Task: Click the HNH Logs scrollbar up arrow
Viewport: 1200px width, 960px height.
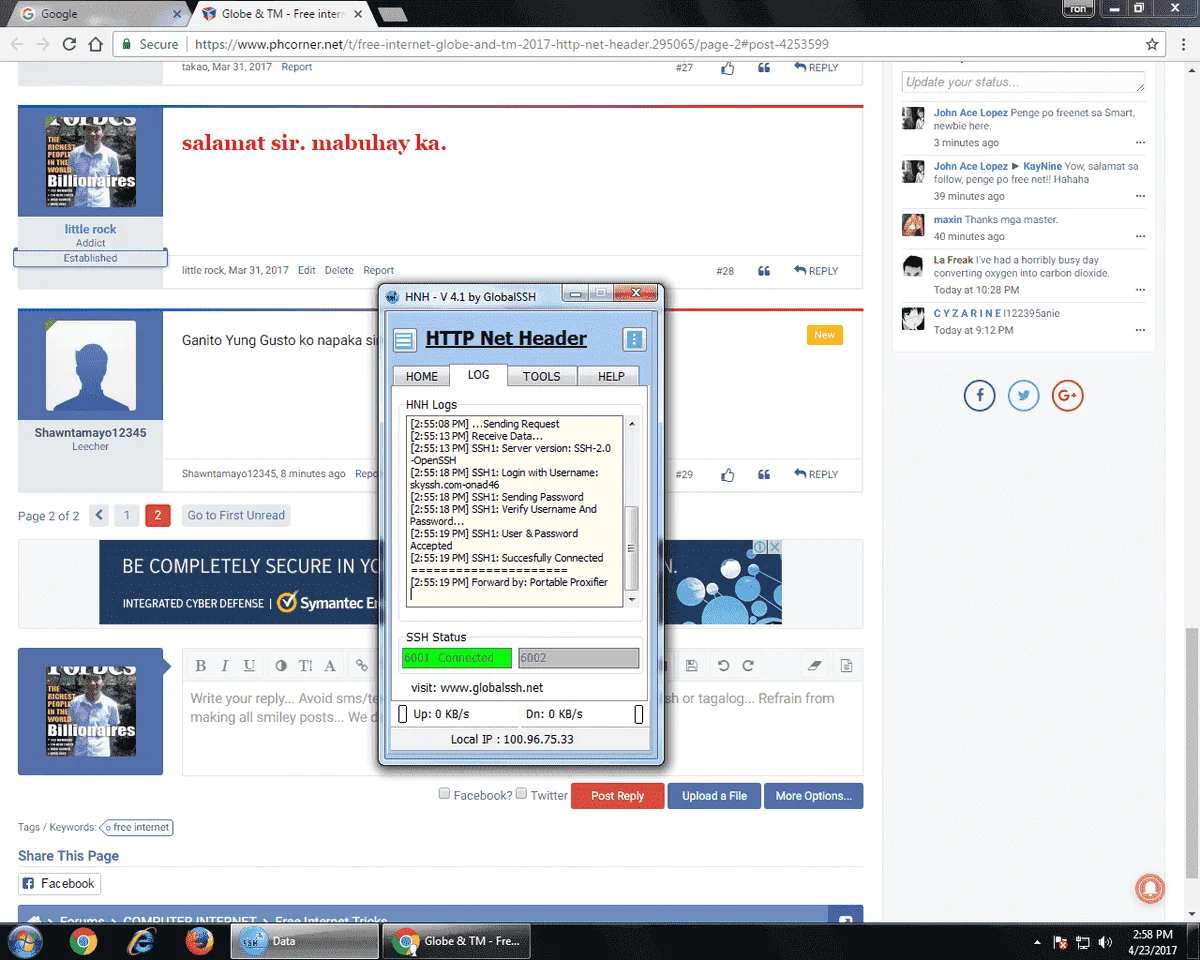Action: (x=631, y=424)
